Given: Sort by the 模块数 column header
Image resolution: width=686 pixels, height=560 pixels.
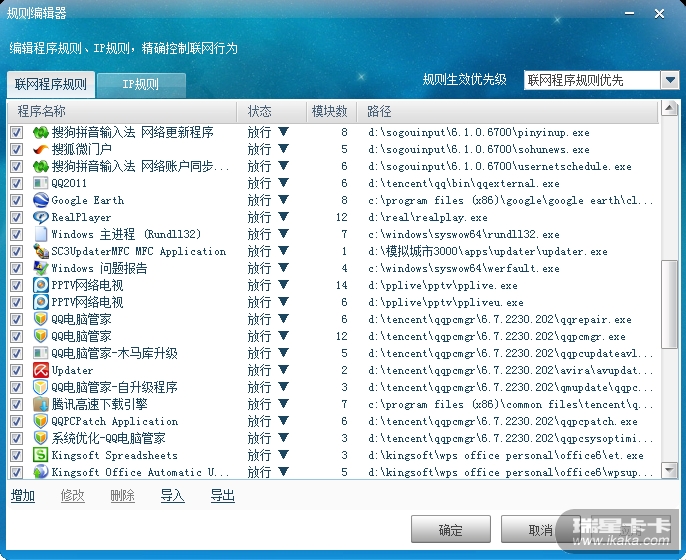Looking at the screenshot, I should pos(331,112).
